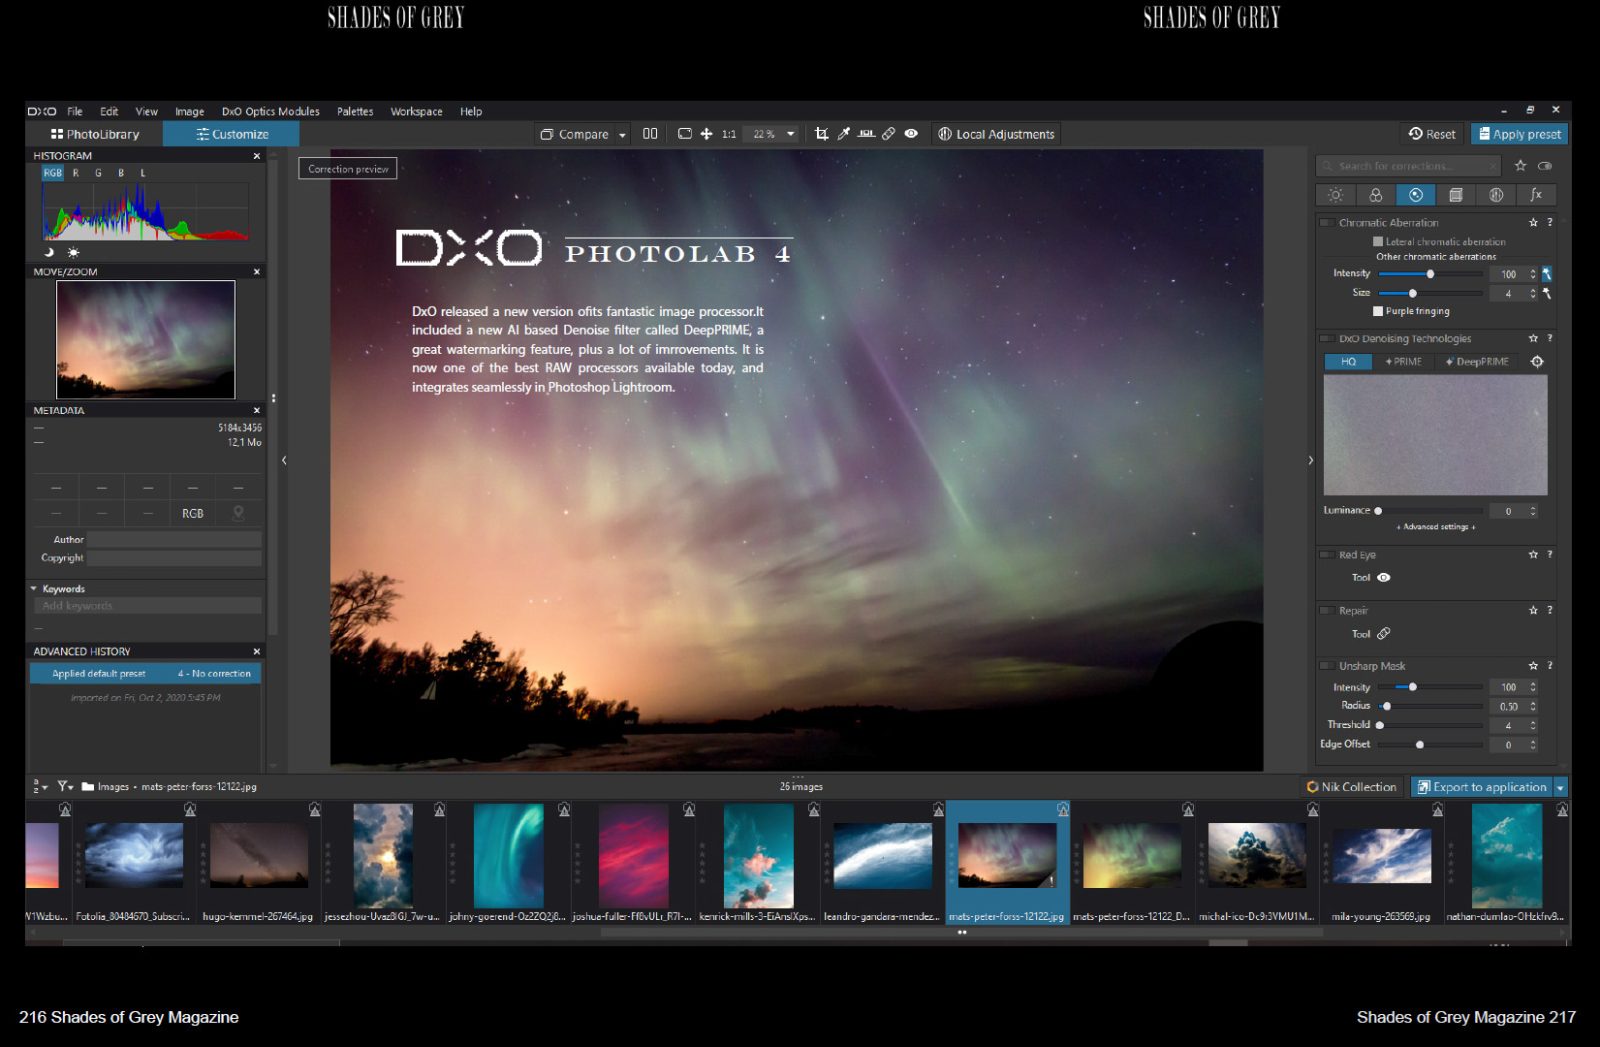Open the Light corrections palette (sun icon)
The width and height of the screenshot is (1600, 1047).
(1335, 195)
